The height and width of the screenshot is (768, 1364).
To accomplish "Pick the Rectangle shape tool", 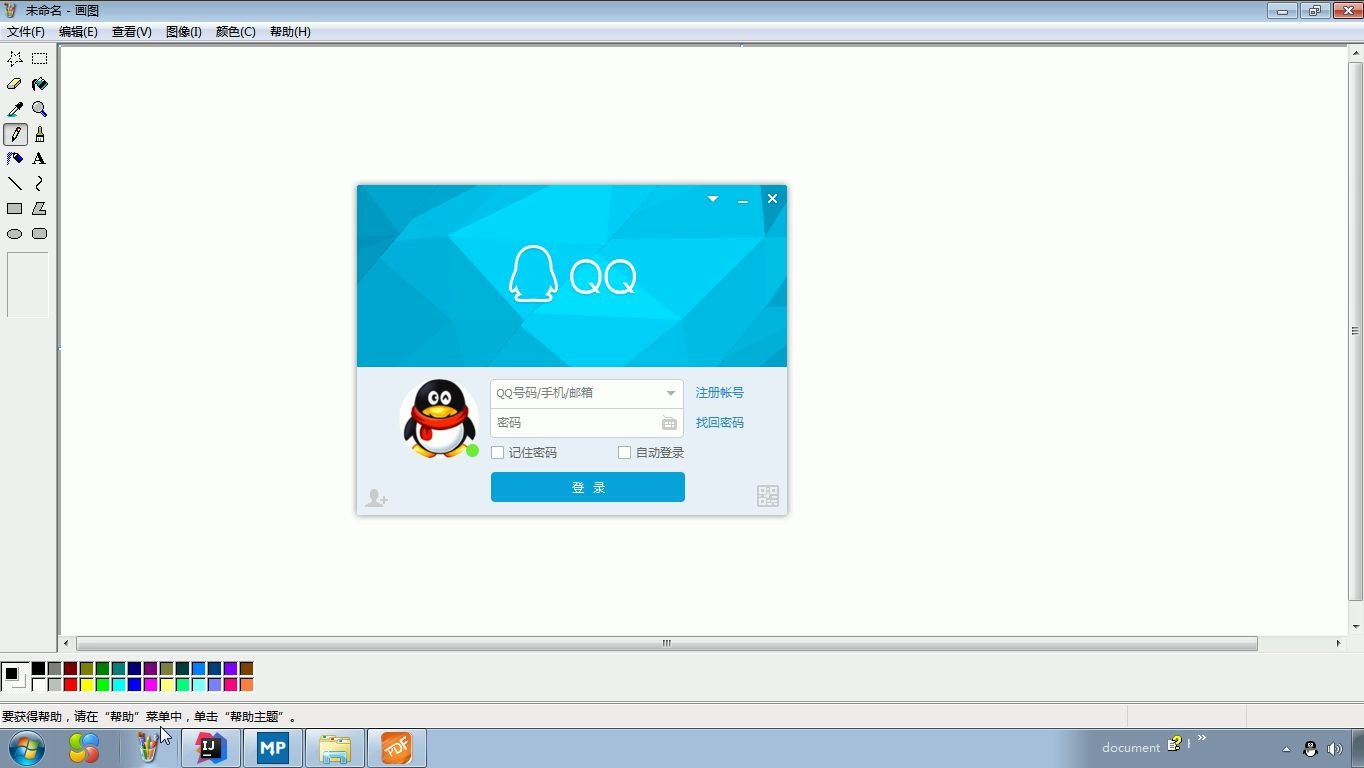I will pos(15,209).
